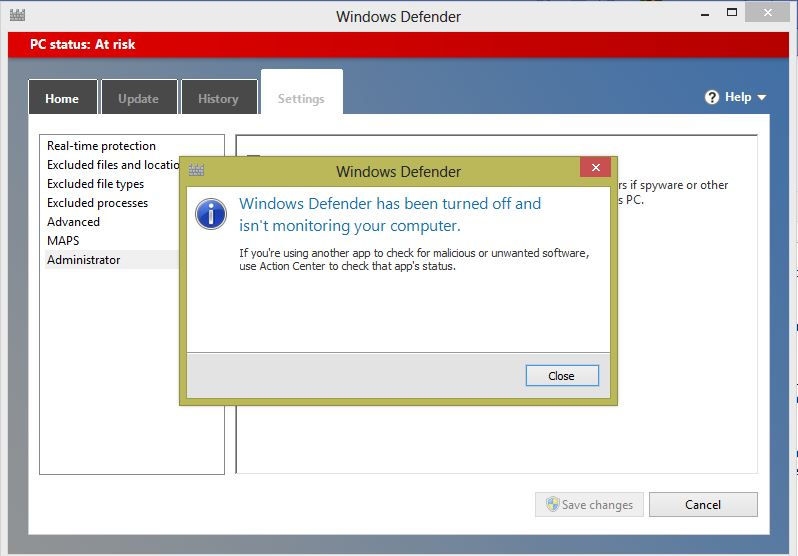Open the Home tab
798x556 pixels.
62,97
